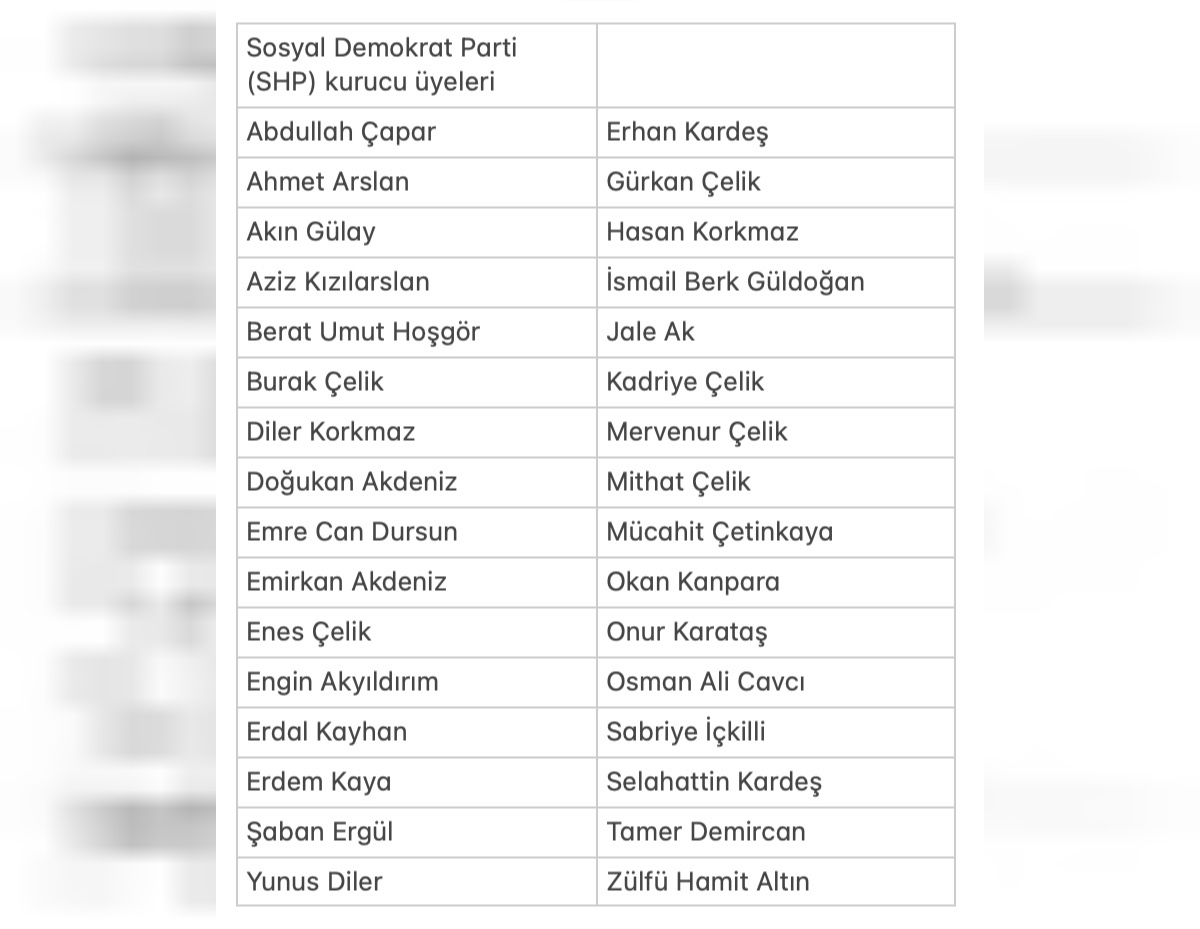The width and height of the screenshot is (1200, 929).
Task: Select Emre Can Dursun cell
Action: coord(352,532)
